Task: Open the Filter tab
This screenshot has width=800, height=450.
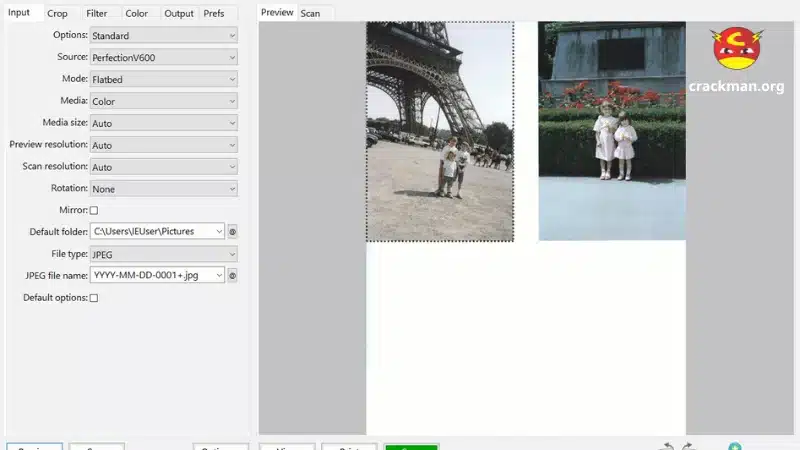Action: 97,14
